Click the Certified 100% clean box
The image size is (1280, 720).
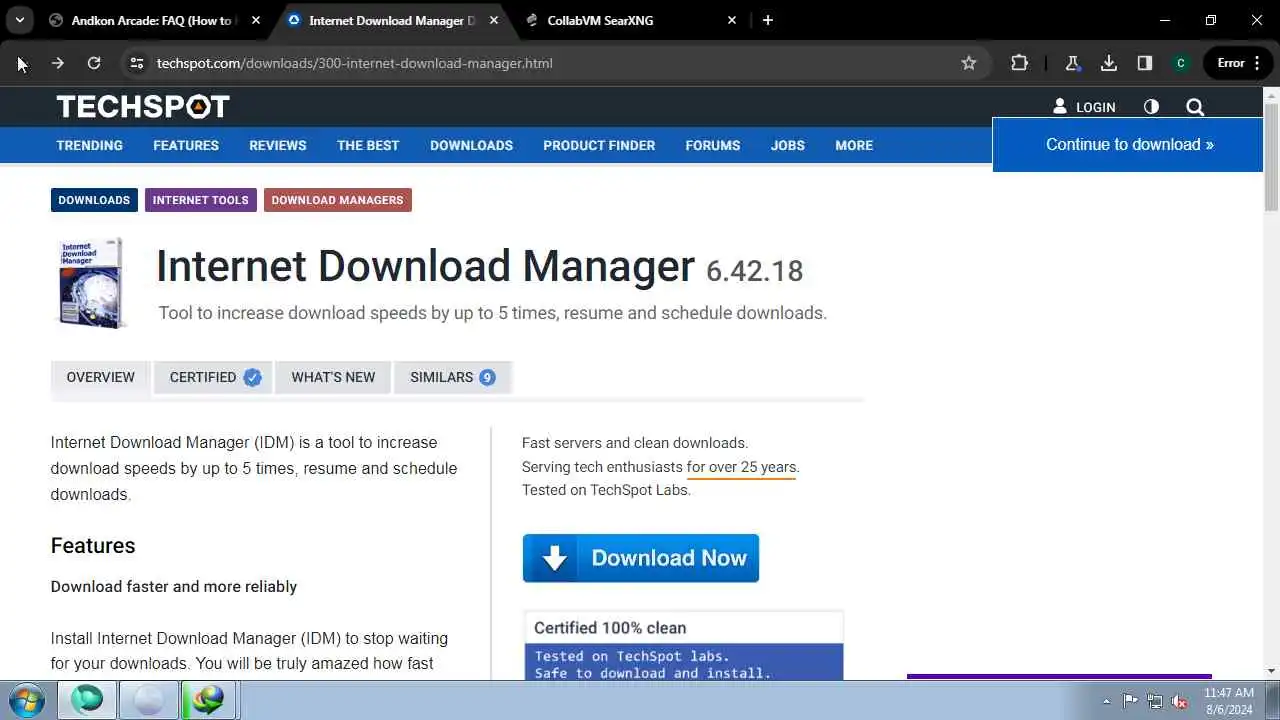684,645
